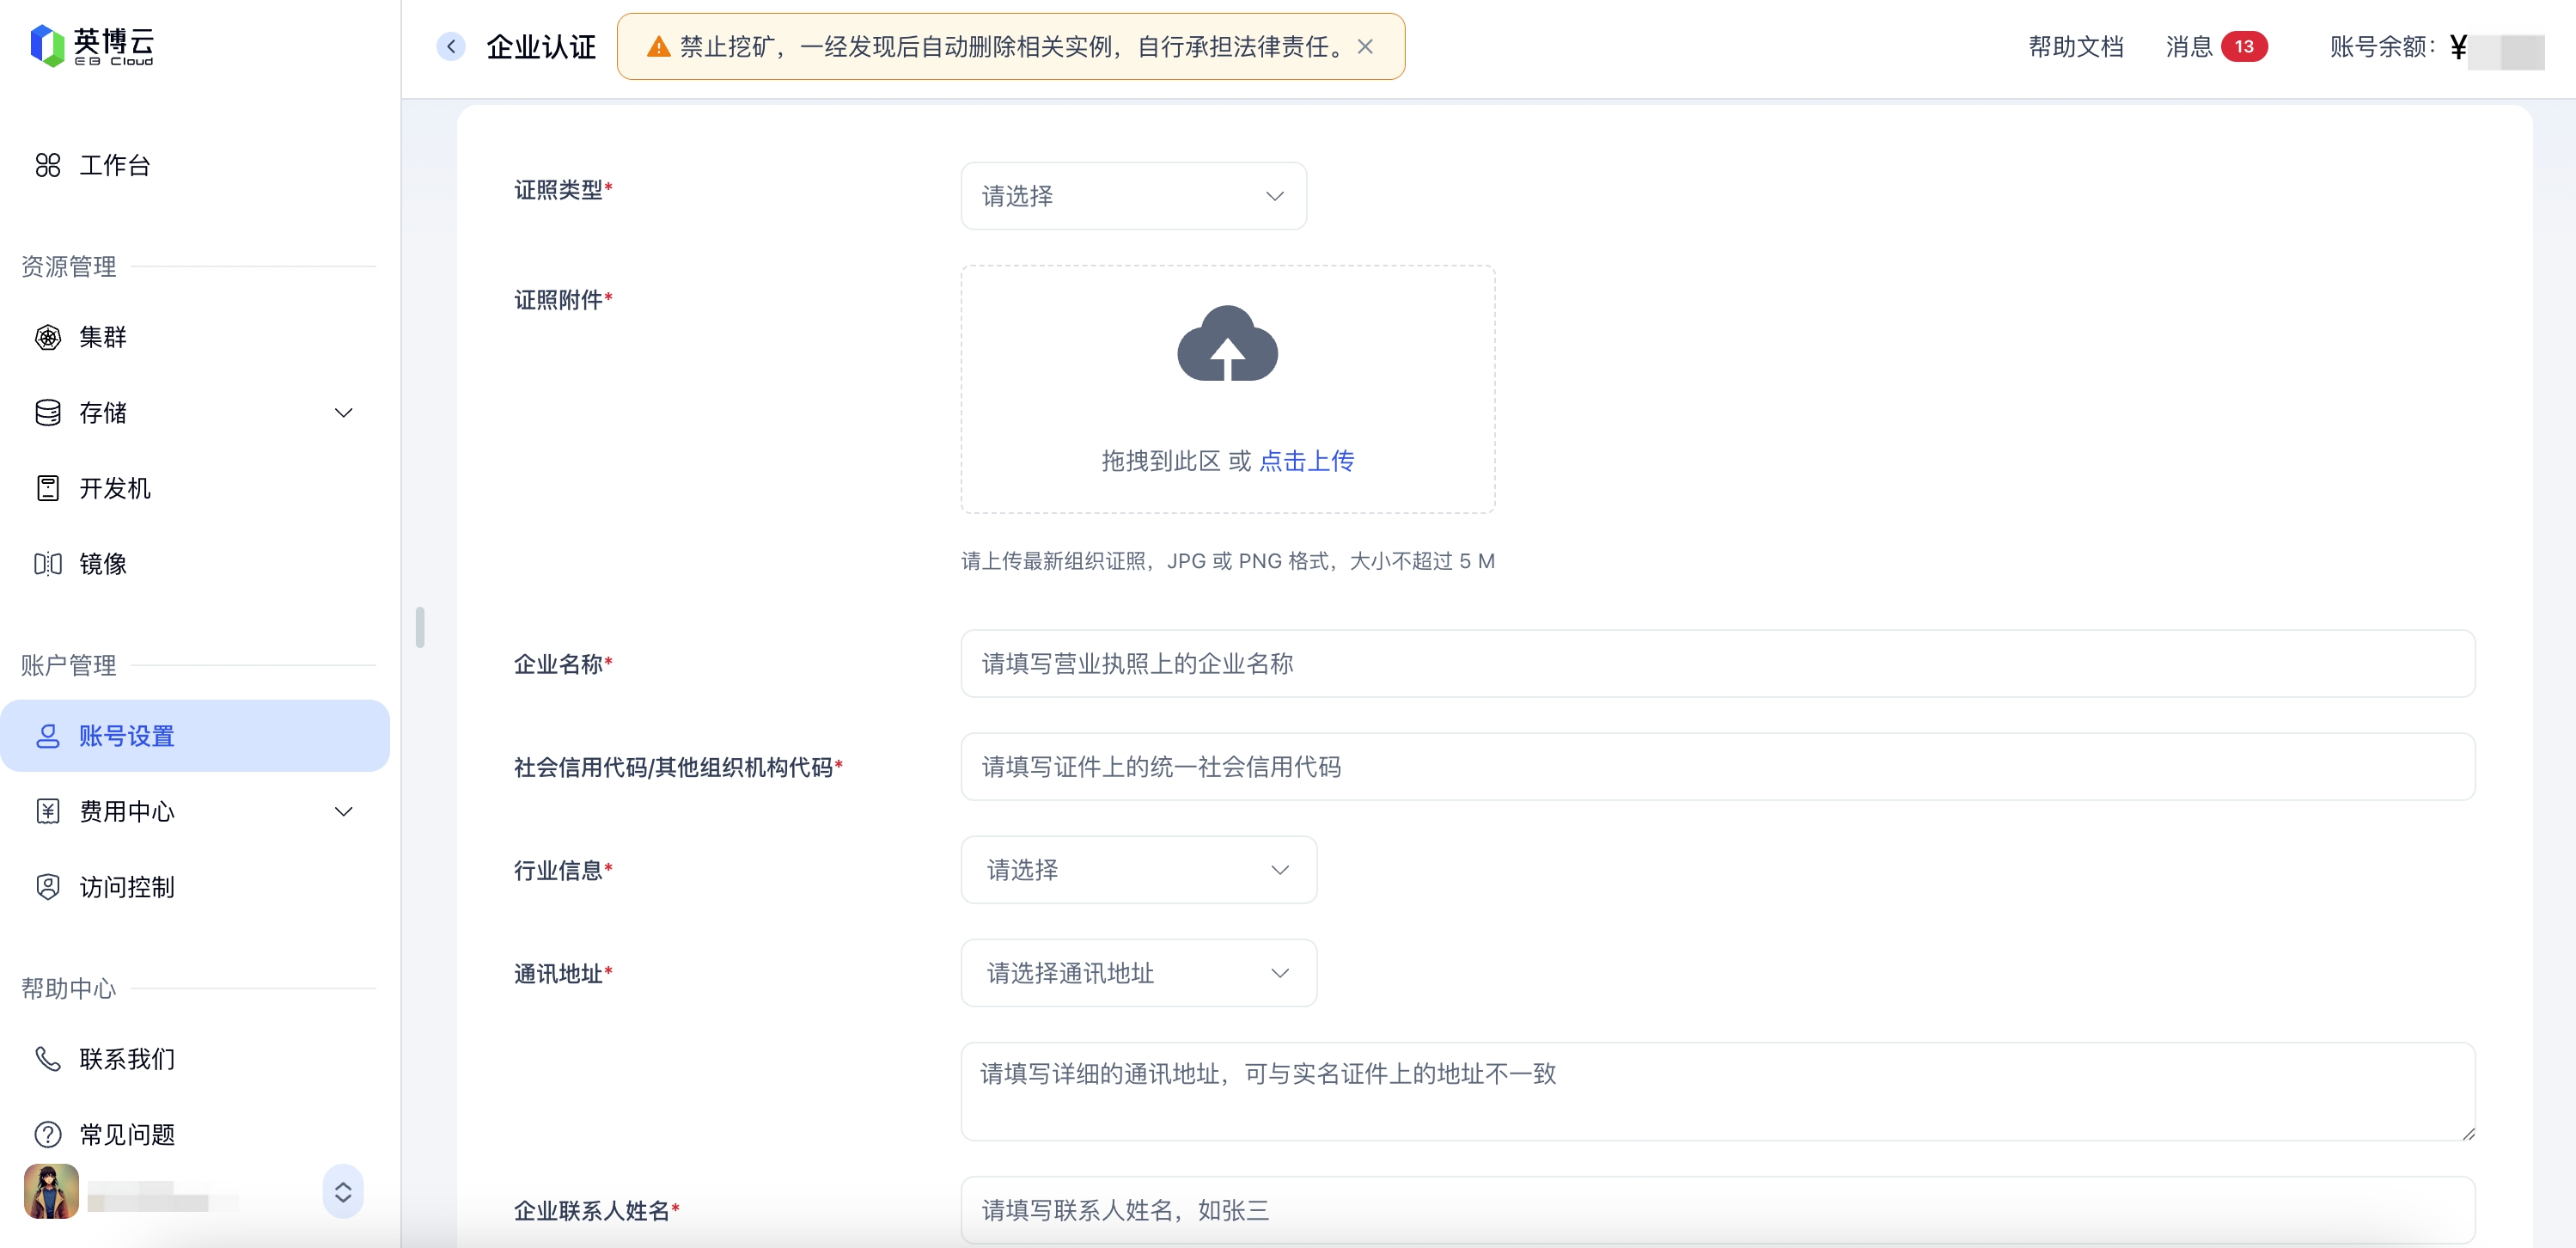Open 工作台 from the sidebar
The image size is (2576, 1248).
click(114, 165)
